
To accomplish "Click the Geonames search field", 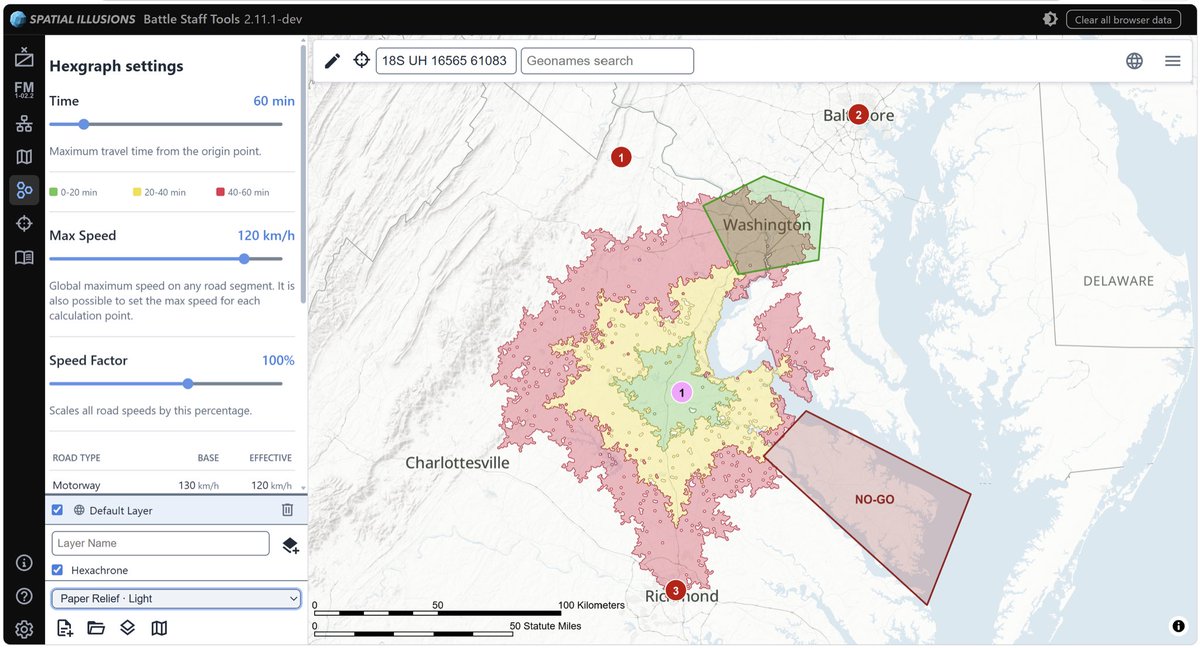I will (x=607, y=61).
